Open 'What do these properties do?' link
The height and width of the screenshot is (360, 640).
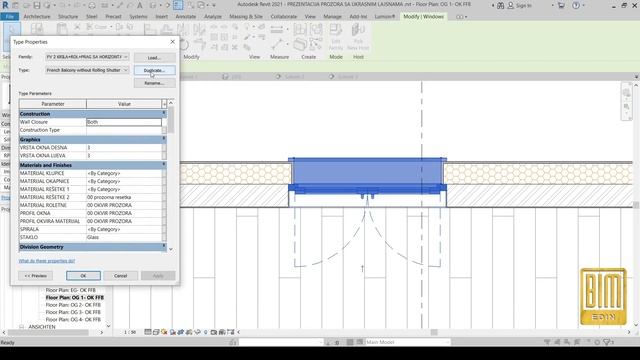tap(47, 260)
